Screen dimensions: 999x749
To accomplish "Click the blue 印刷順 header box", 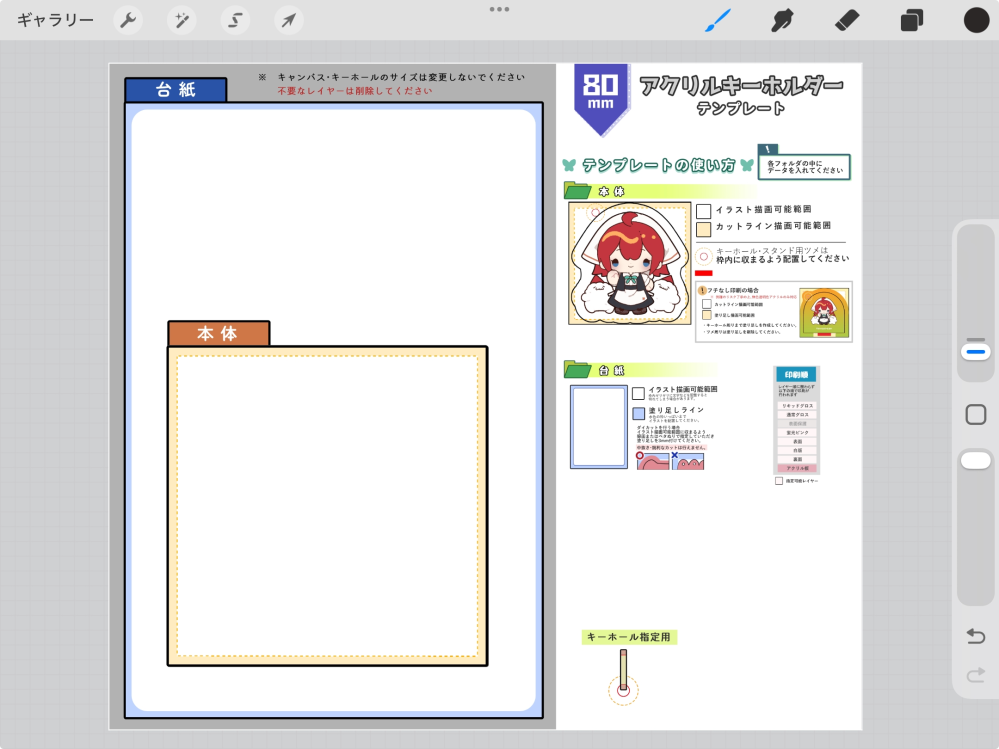I will 796,374.
